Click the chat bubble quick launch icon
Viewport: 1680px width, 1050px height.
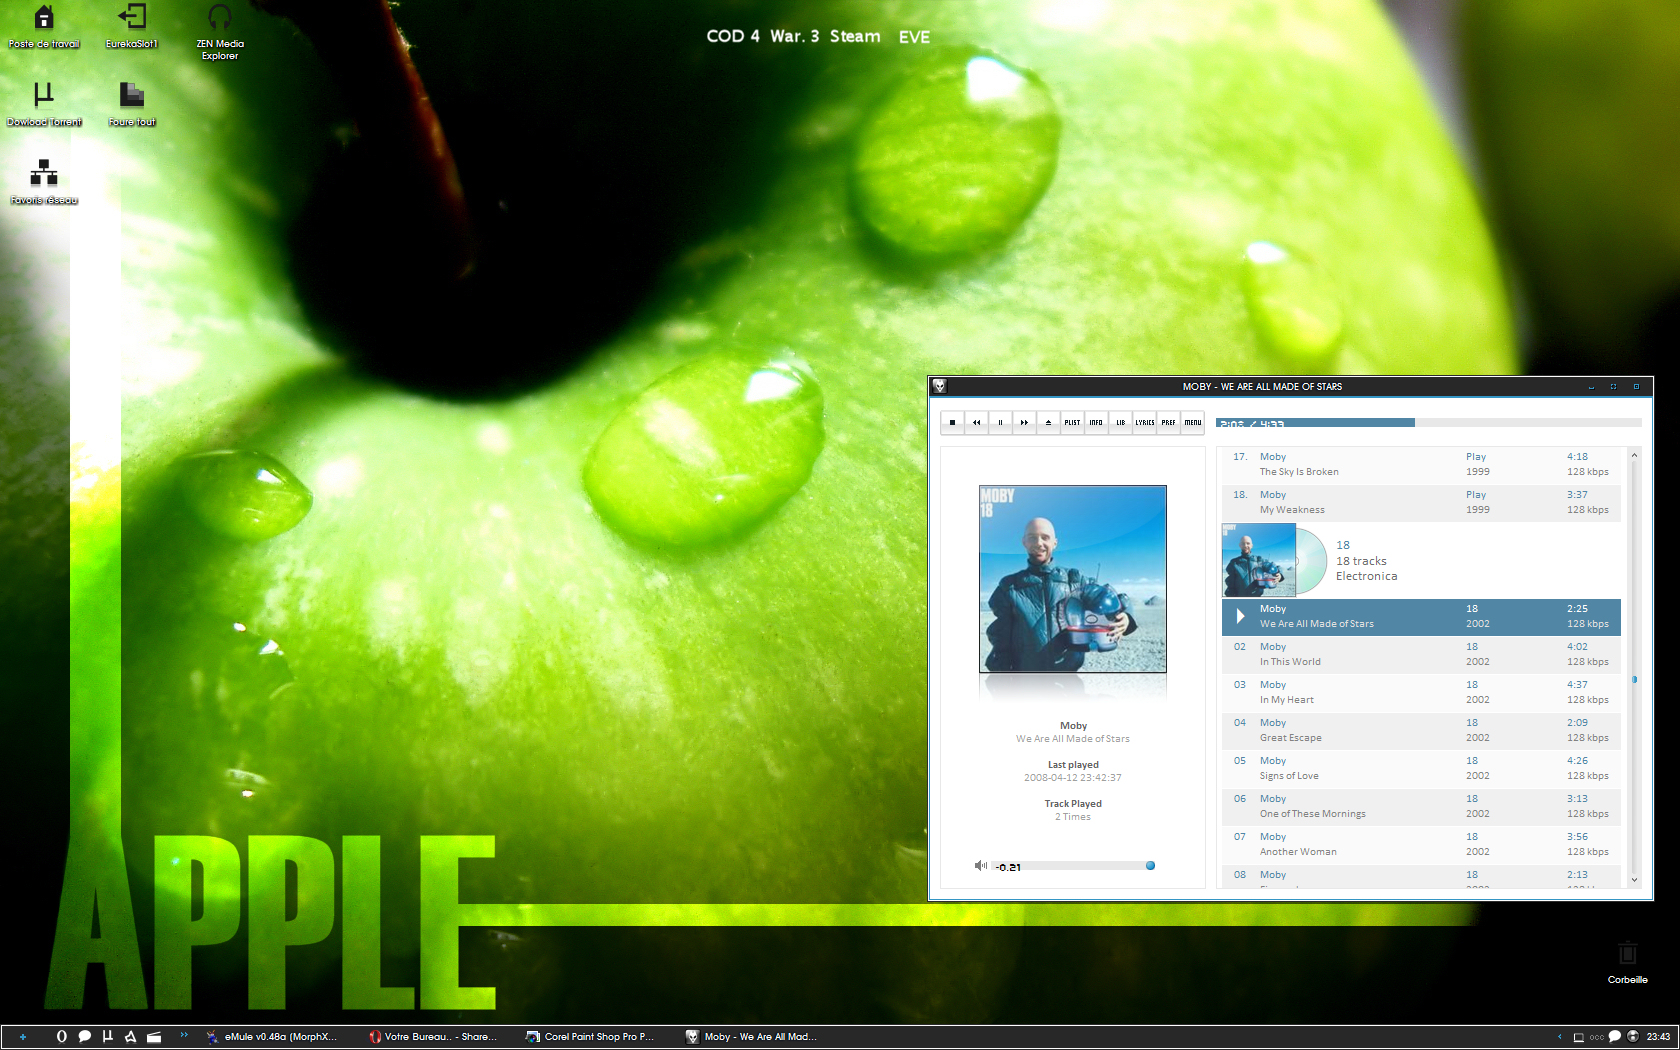point(85,1037)
